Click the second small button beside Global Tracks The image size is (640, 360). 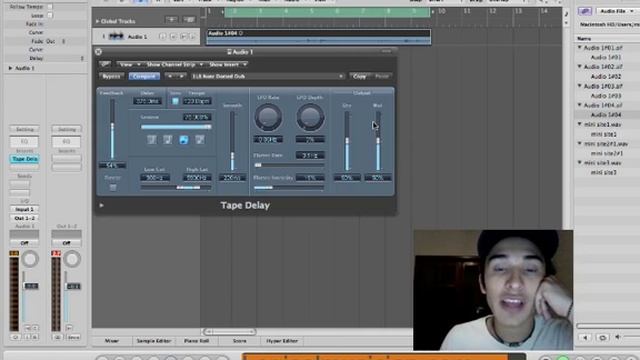click(x=189, y=20)
